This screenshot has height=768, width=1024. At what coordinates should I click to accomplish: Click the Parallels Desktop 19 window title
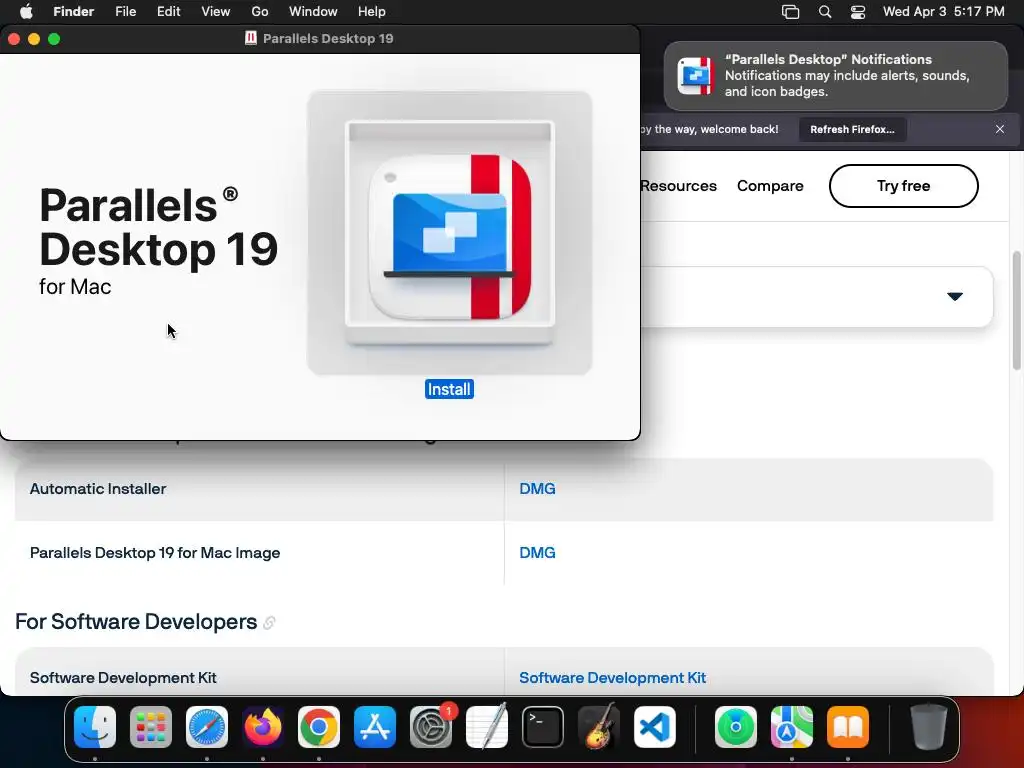point(328,39)
